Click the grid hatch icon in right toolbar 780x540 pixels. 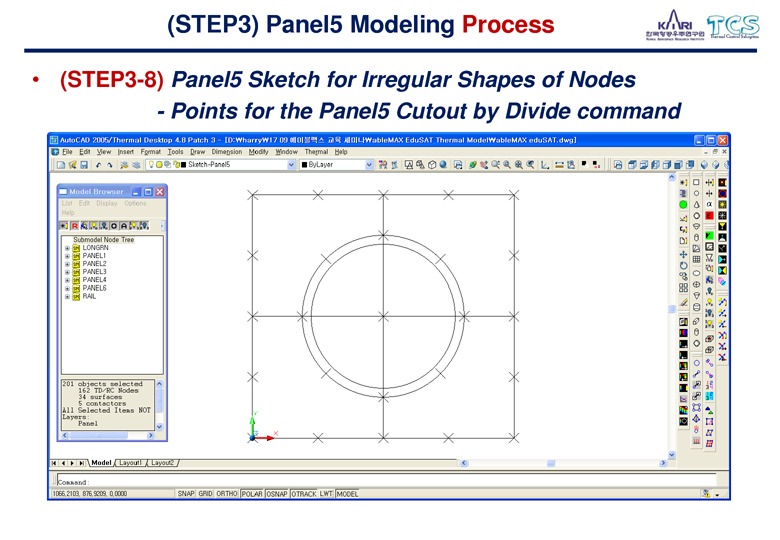click(696, 259)
